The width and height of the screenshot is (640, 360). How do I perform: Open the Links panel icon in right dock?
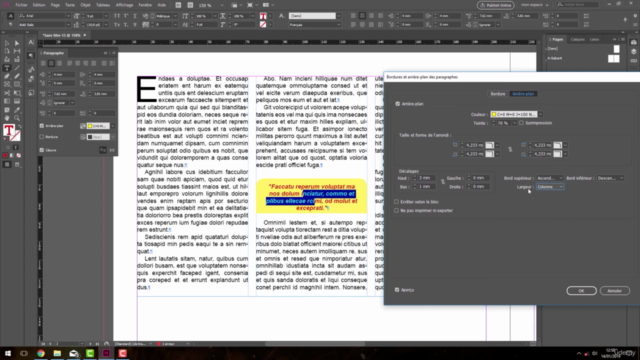[x=633, y=61]
